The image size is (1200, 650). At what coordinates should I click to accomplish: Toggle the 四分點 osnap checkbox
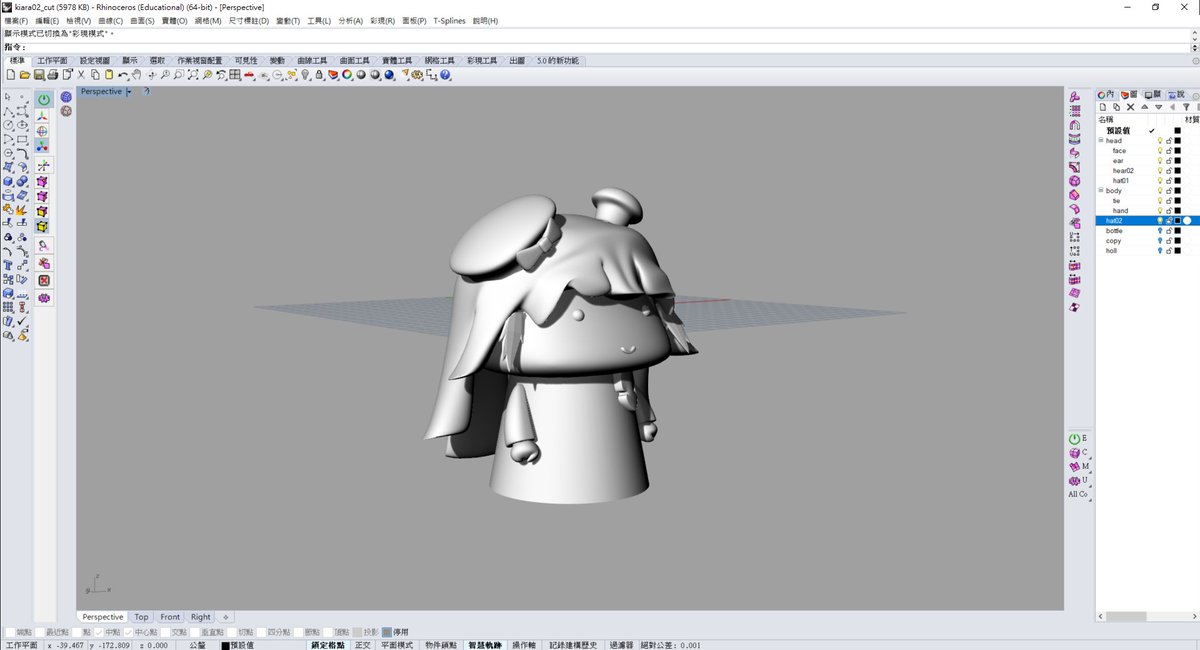coord(261,632)
